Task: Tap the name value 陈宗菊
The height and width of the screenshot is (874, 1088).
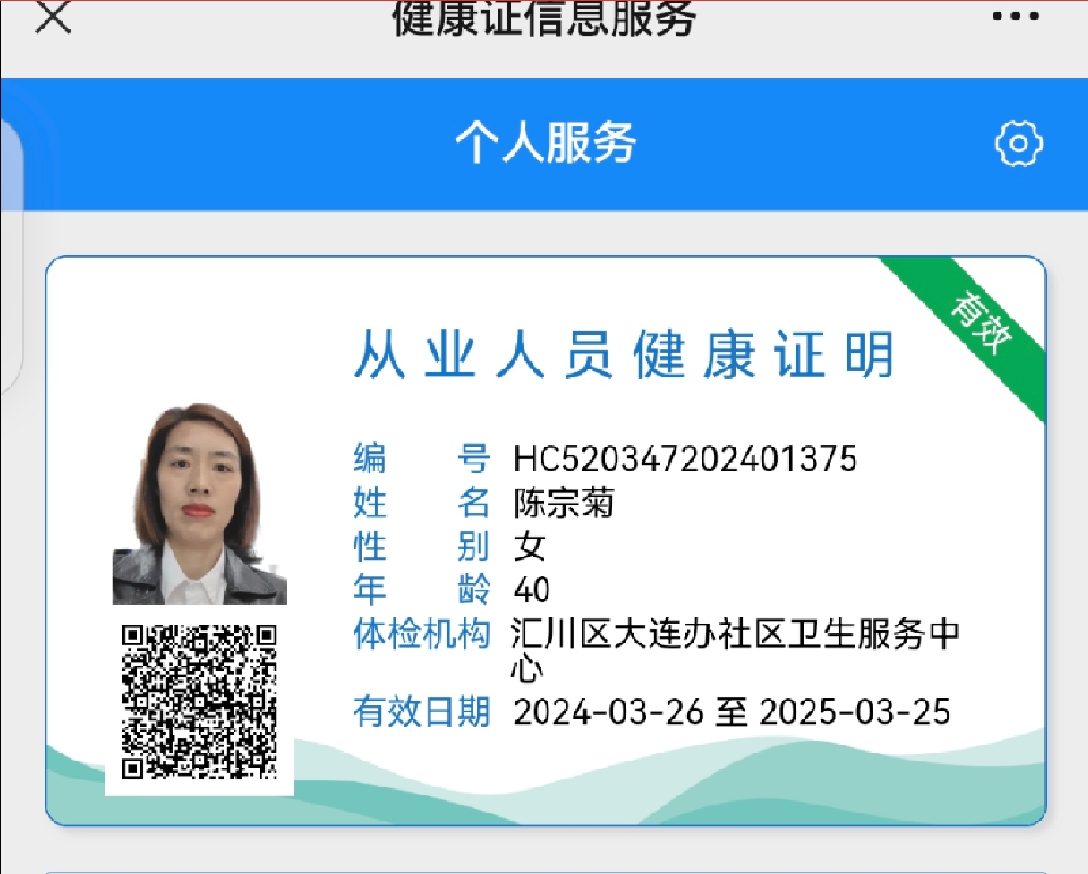Action: pos(563,503)
